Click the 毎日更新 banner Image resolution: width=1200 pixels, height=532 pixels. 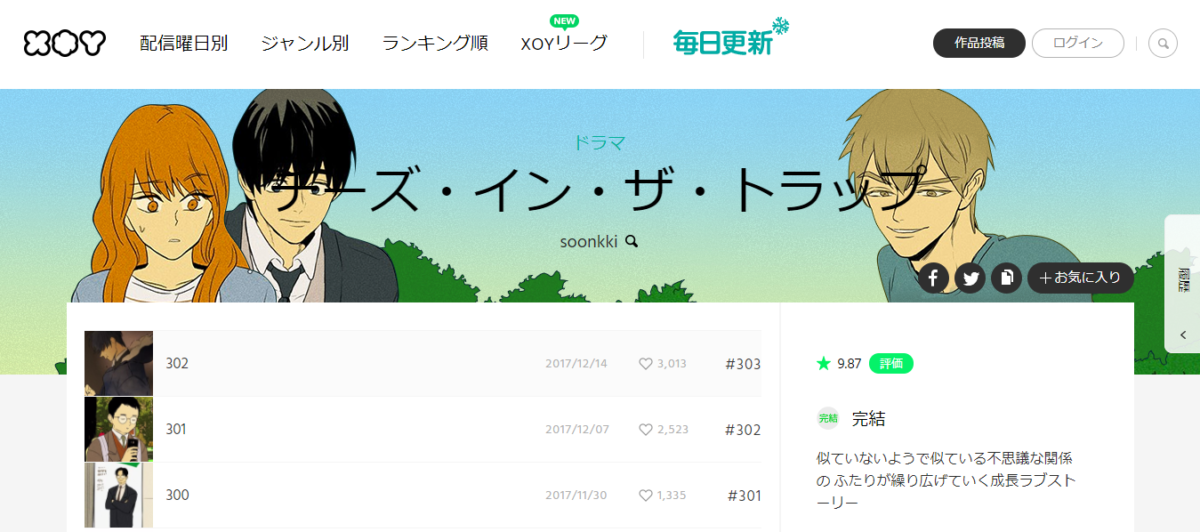coord(730,40)
